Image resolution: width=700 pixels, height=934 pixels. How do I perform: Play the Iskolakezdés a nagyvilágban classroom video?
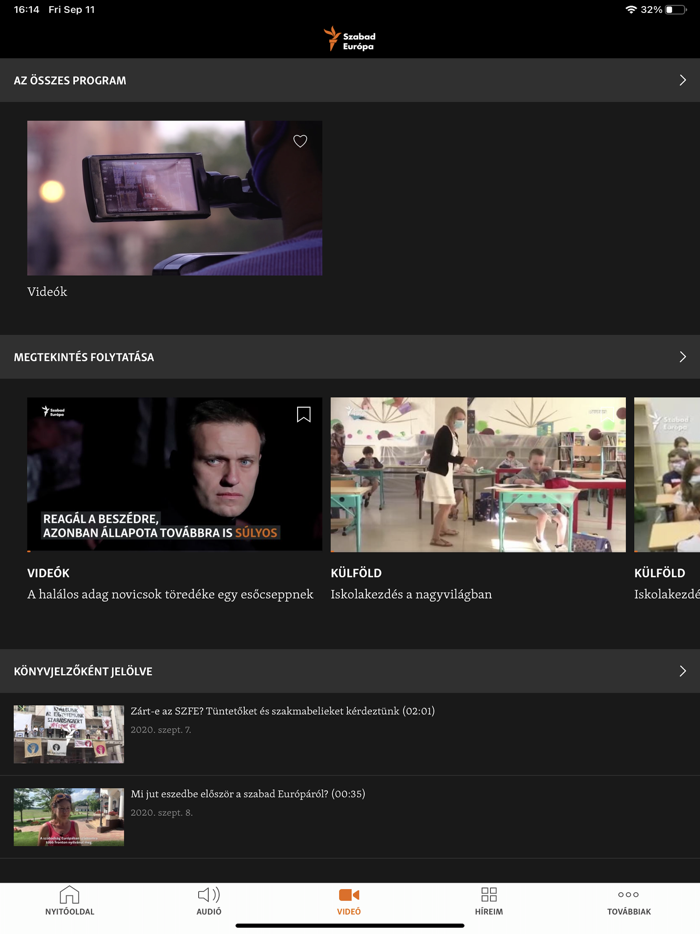pos(478,474)
